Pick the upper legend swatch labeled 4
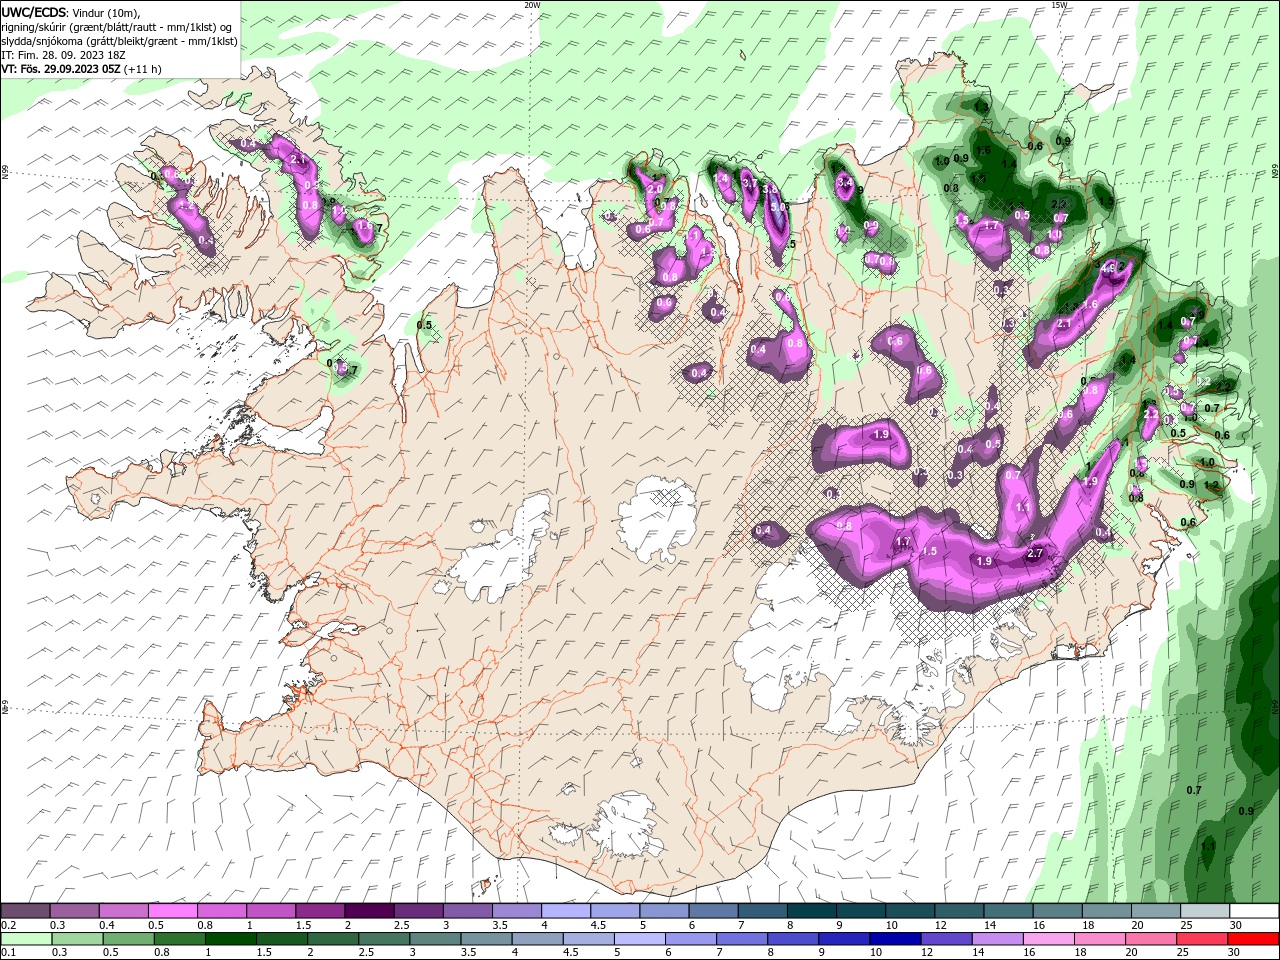 (x=565, y=911)
